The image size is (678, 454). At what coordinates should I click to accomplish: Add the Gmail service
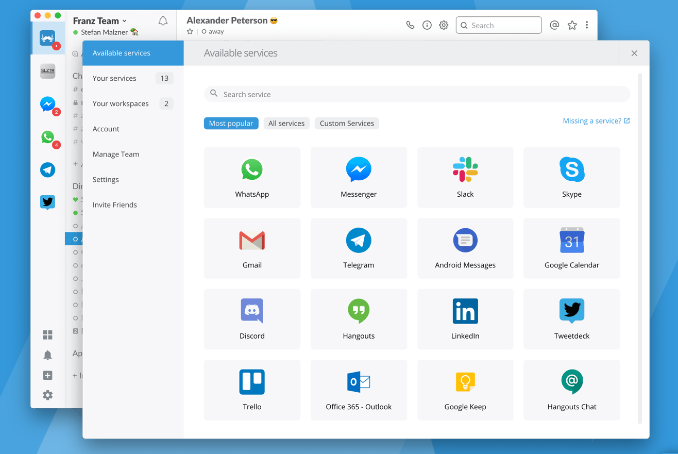[252, 248]
